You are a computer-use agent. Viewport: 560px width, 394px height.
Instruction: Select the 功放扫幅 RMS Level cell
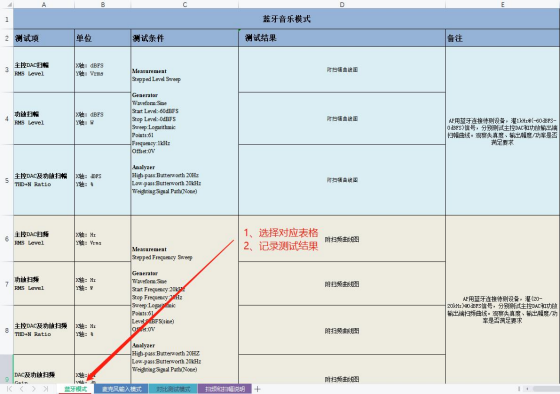tap(44, 118)
